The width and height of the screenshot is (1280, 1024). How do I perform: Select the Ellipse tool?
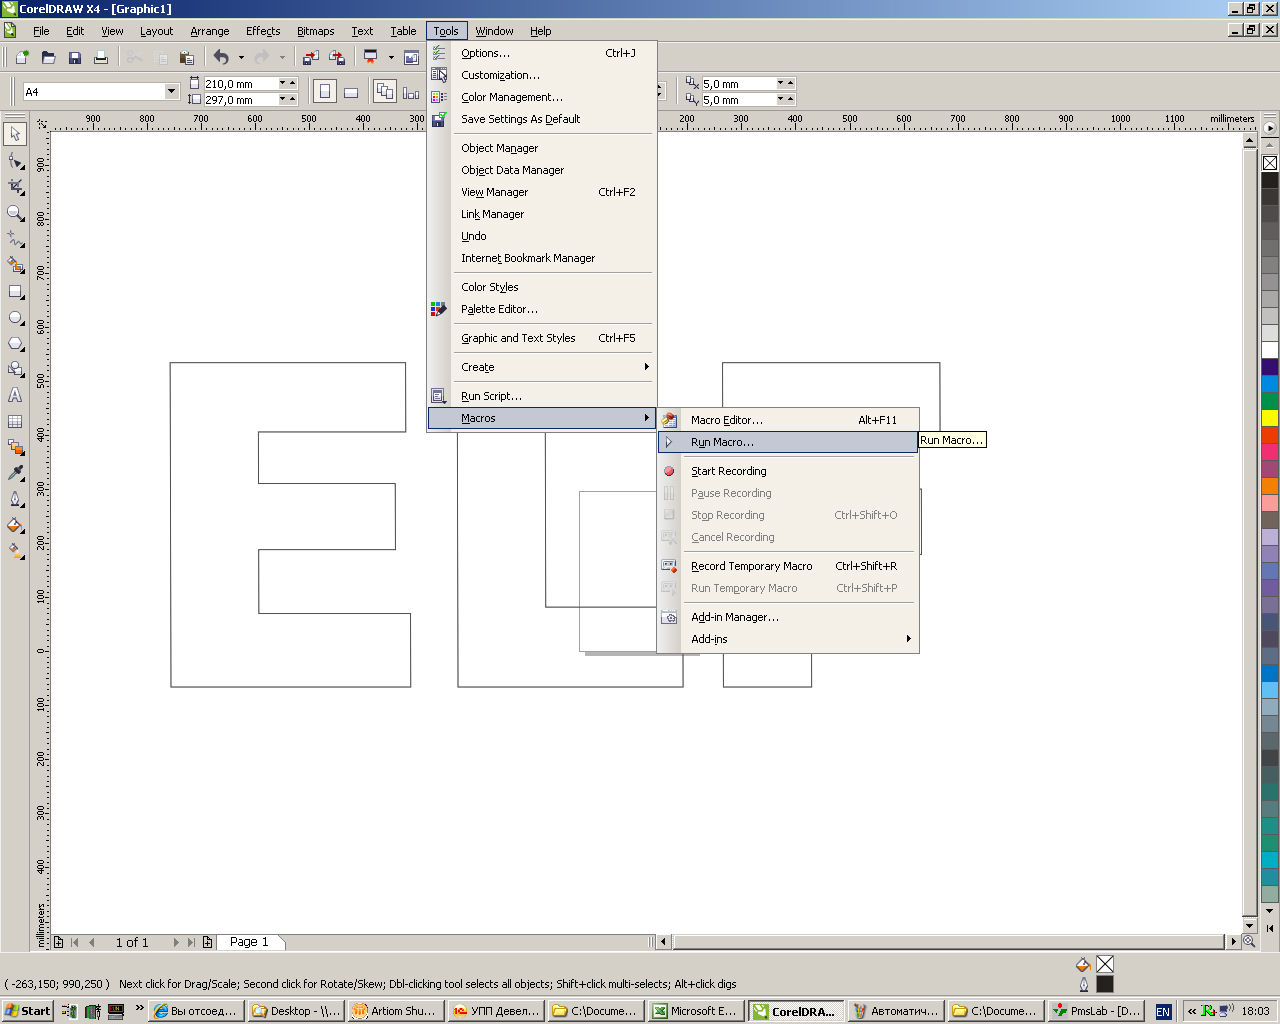point(15,317)
